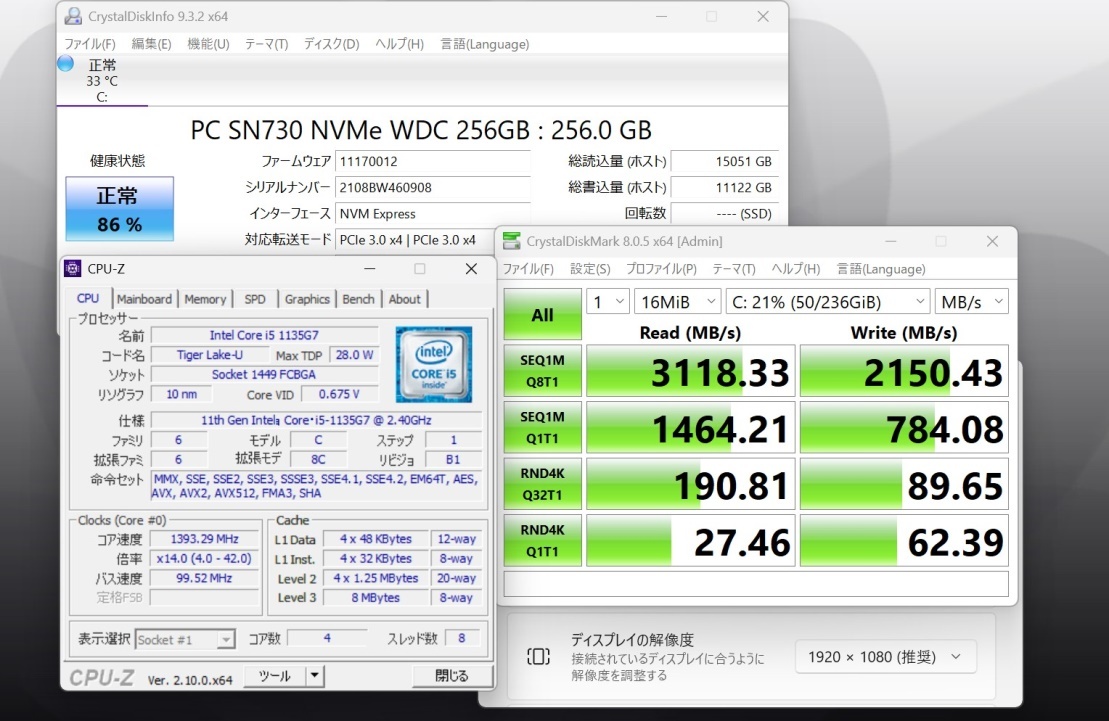Open 編集(E) menu in CrystalDiskInfo
Image resolution: width=1109 pixels, height=721 pixels.
[x=151, y=44]
